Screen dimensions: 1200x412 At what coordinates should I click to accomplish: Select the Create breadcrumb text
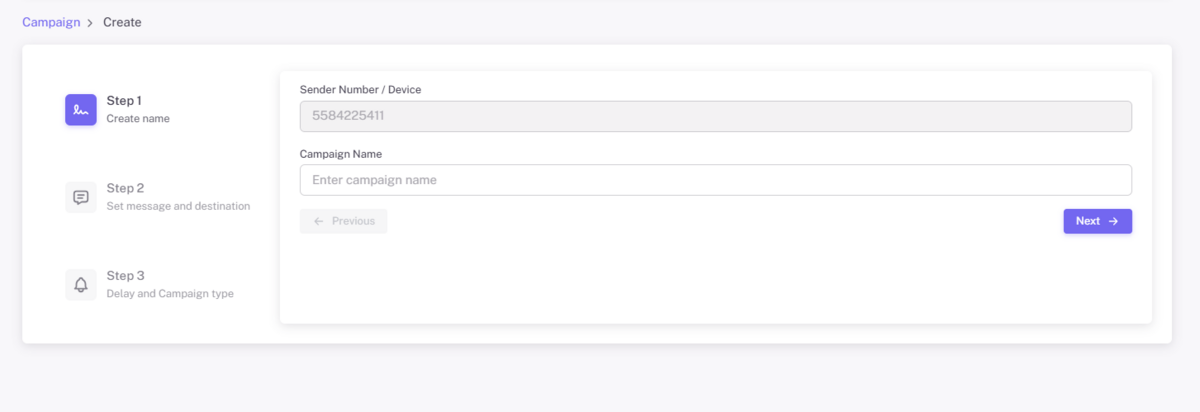pyautogui.click(x=122, y=22)
